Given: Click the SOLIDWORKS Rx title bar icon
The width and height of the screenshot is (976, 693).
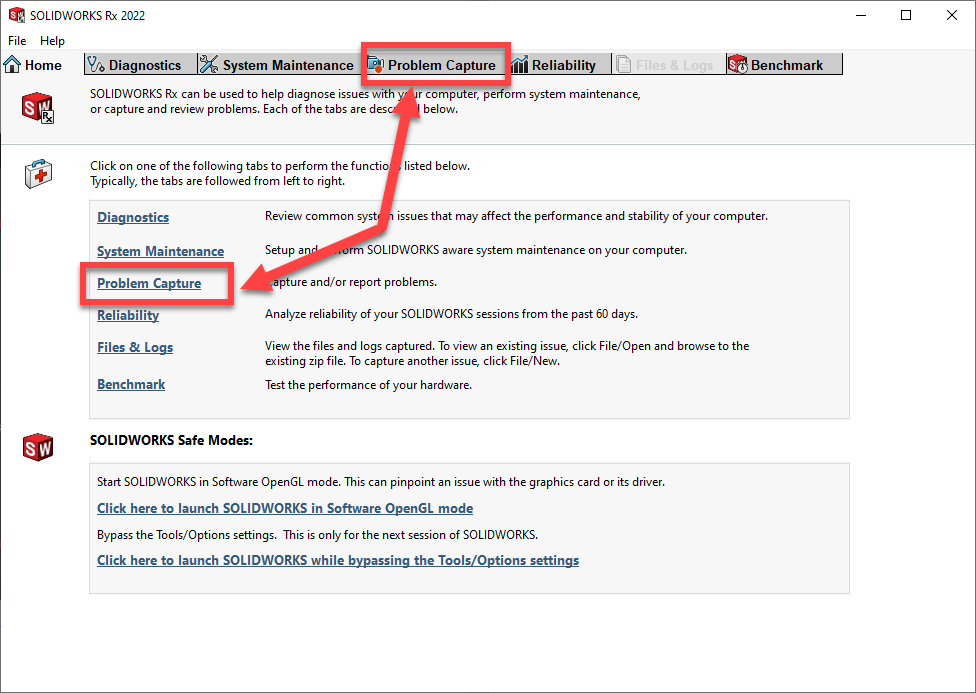Looking at the screenshot, I should coord(16,16).
